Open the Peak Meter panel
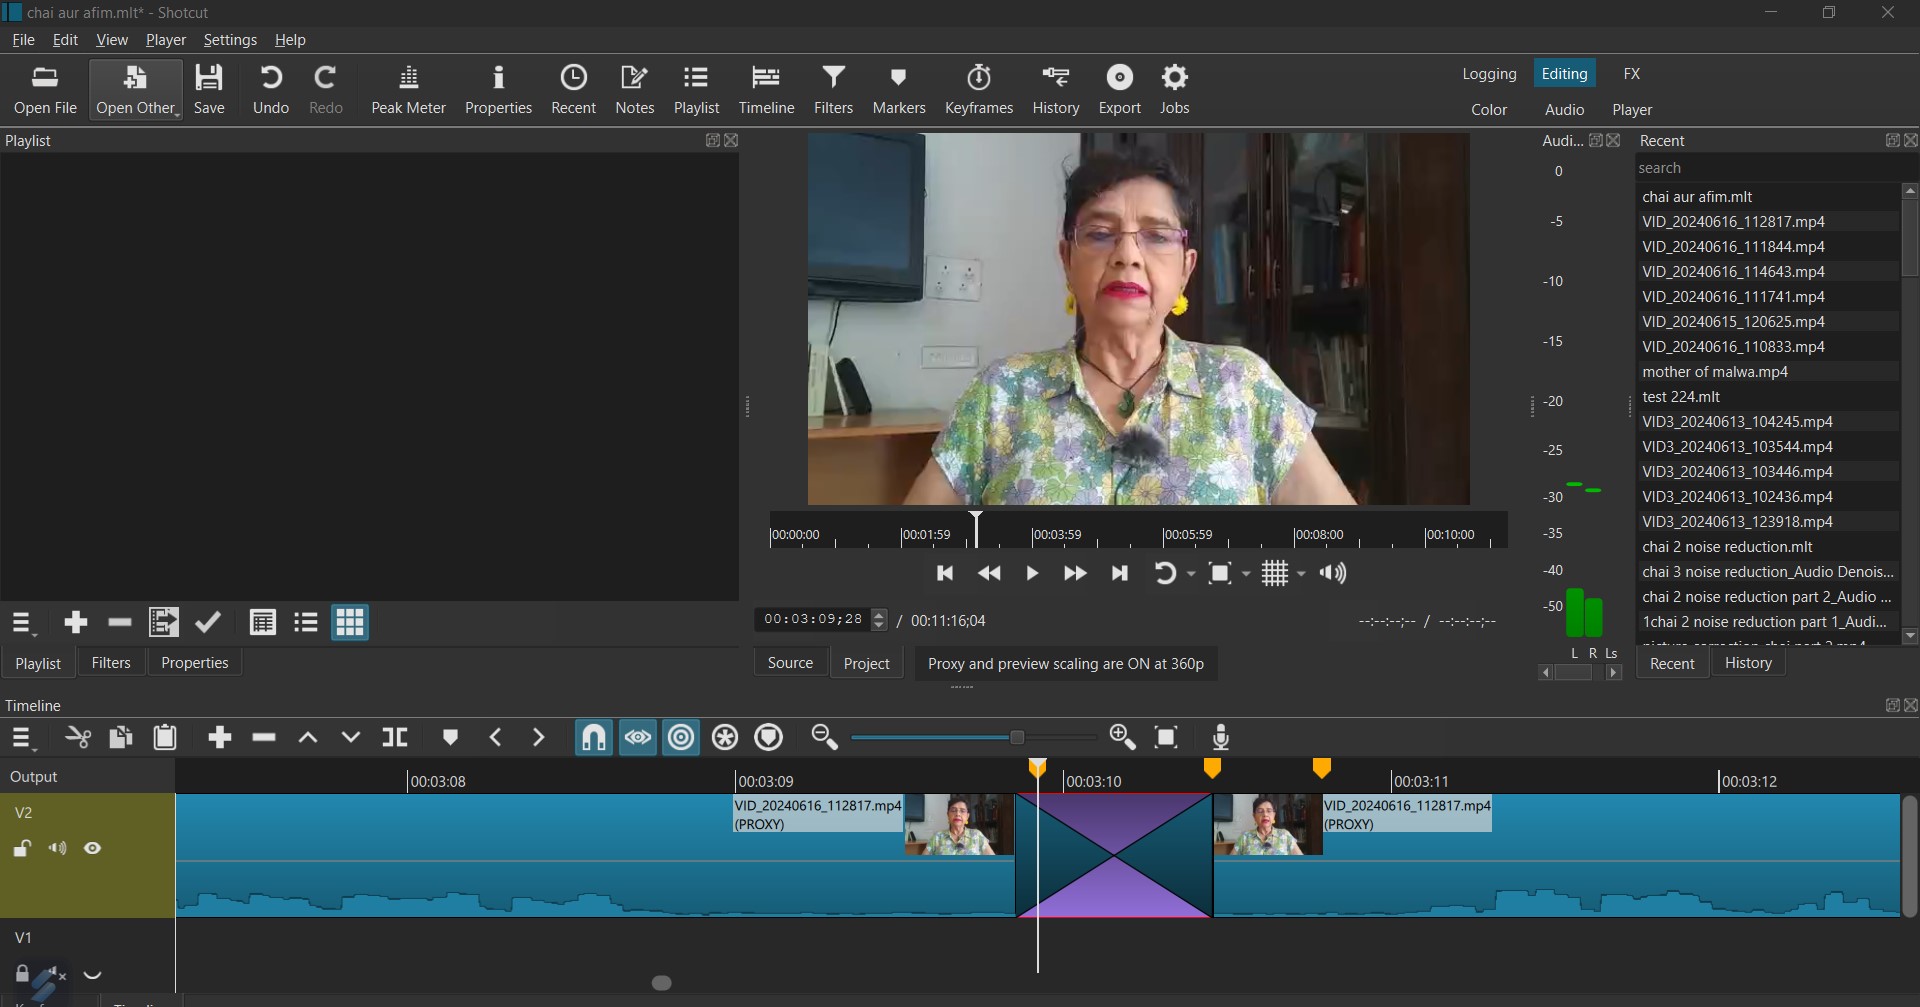This screenshot has width=1920, height=1007. (408, 89)
